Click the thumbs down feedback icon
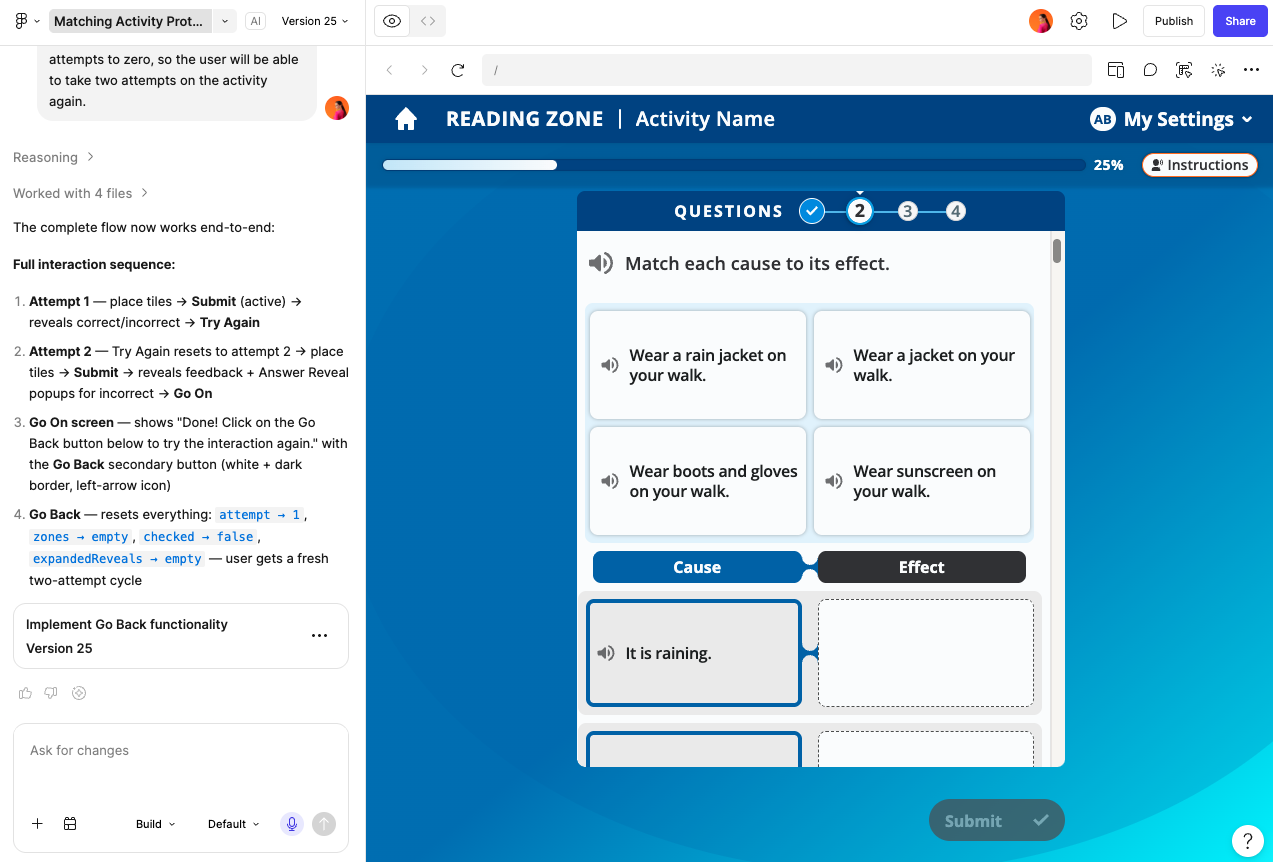1273x862 pixels. (52, 693)
